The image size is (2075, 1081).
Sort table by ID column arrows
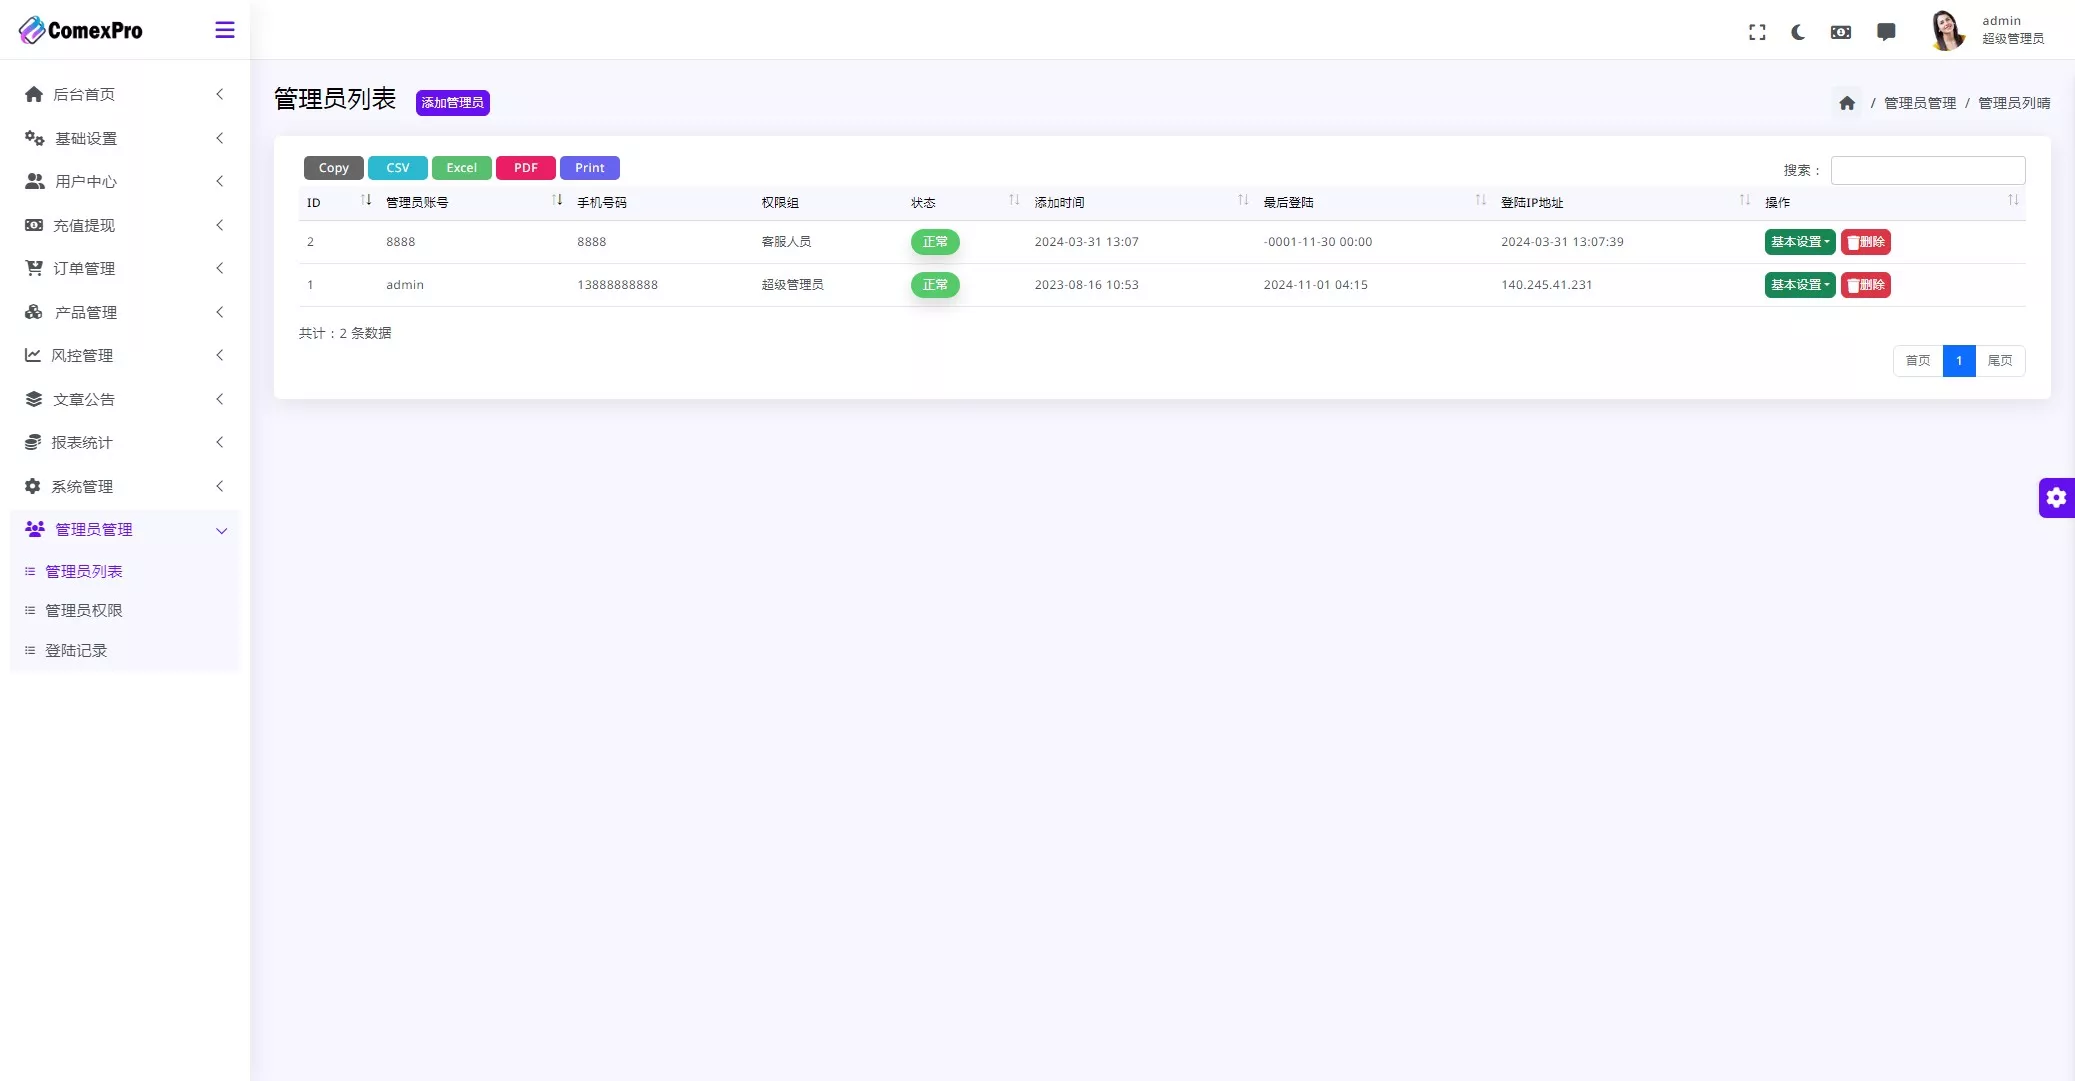click(x=366, y=201)
